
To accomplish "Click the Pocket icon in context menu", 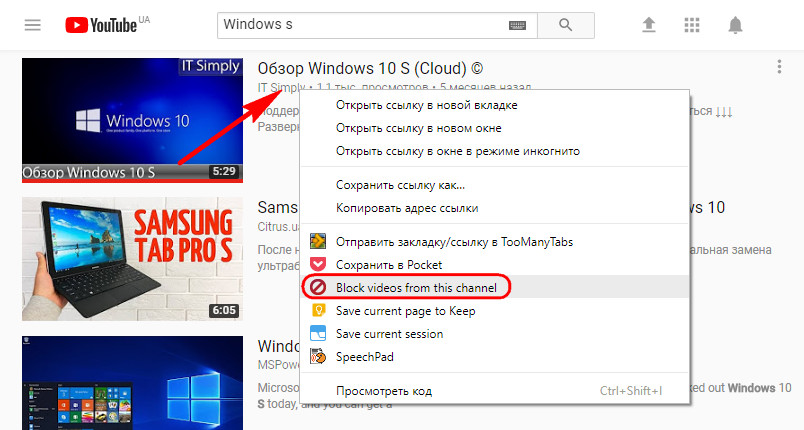I will 318,264.
